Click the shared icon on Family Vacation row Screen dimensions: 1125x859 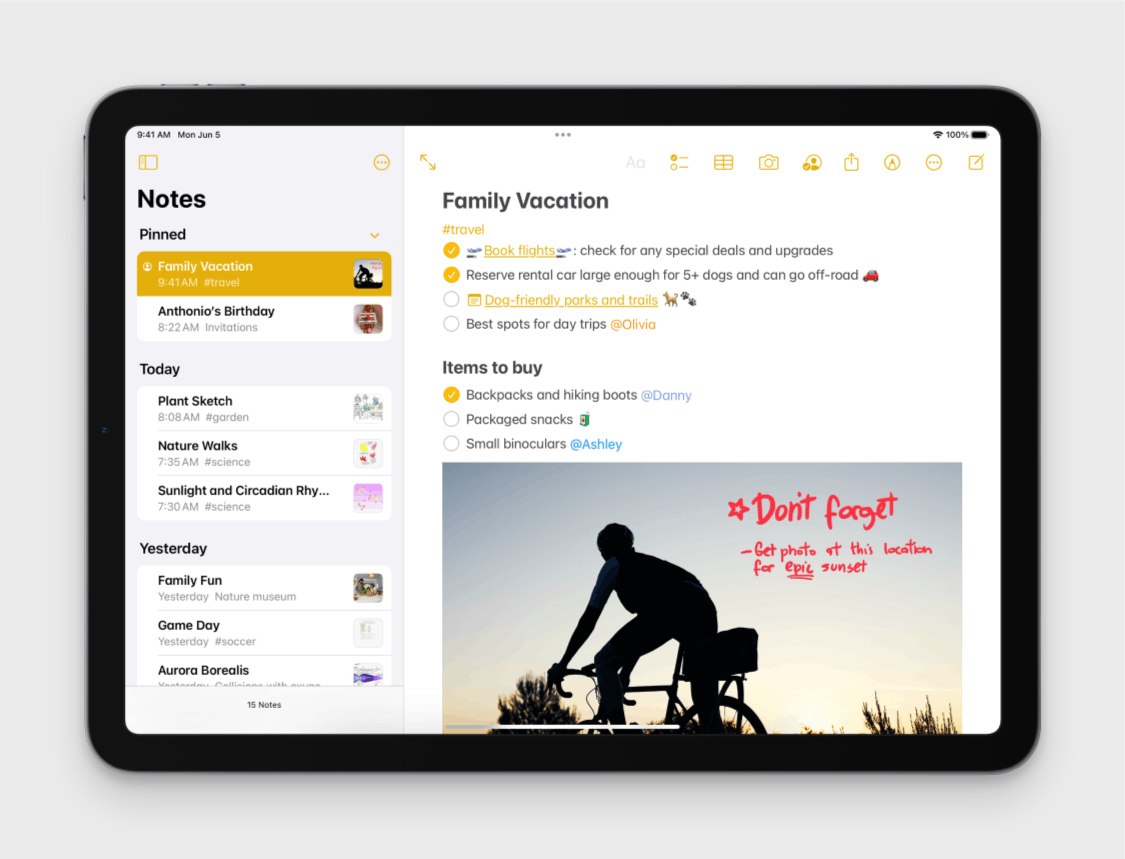coord(147,266)
